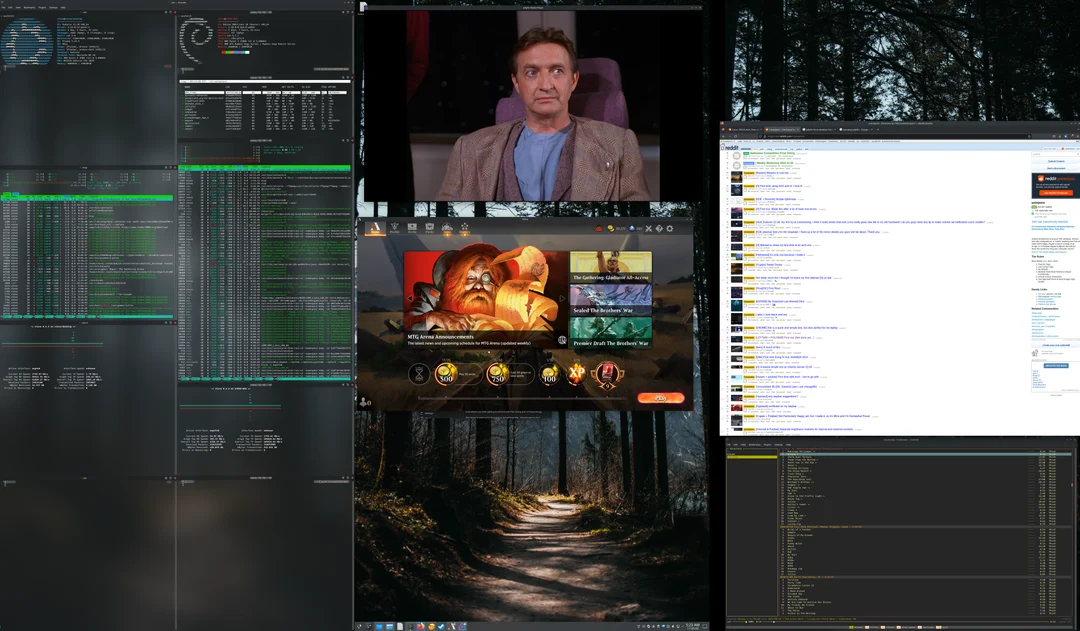
Task: Click the gems counter icon in MTG Arena
Action: (x=632, y=228)
